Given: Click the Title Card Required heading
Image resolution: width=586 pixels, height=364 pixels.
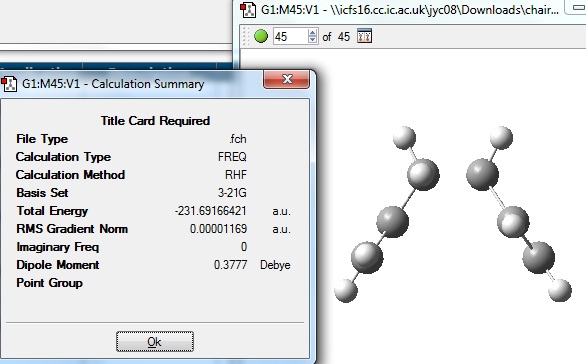Looking at the screenshot, I should click(x=155, y=121).
